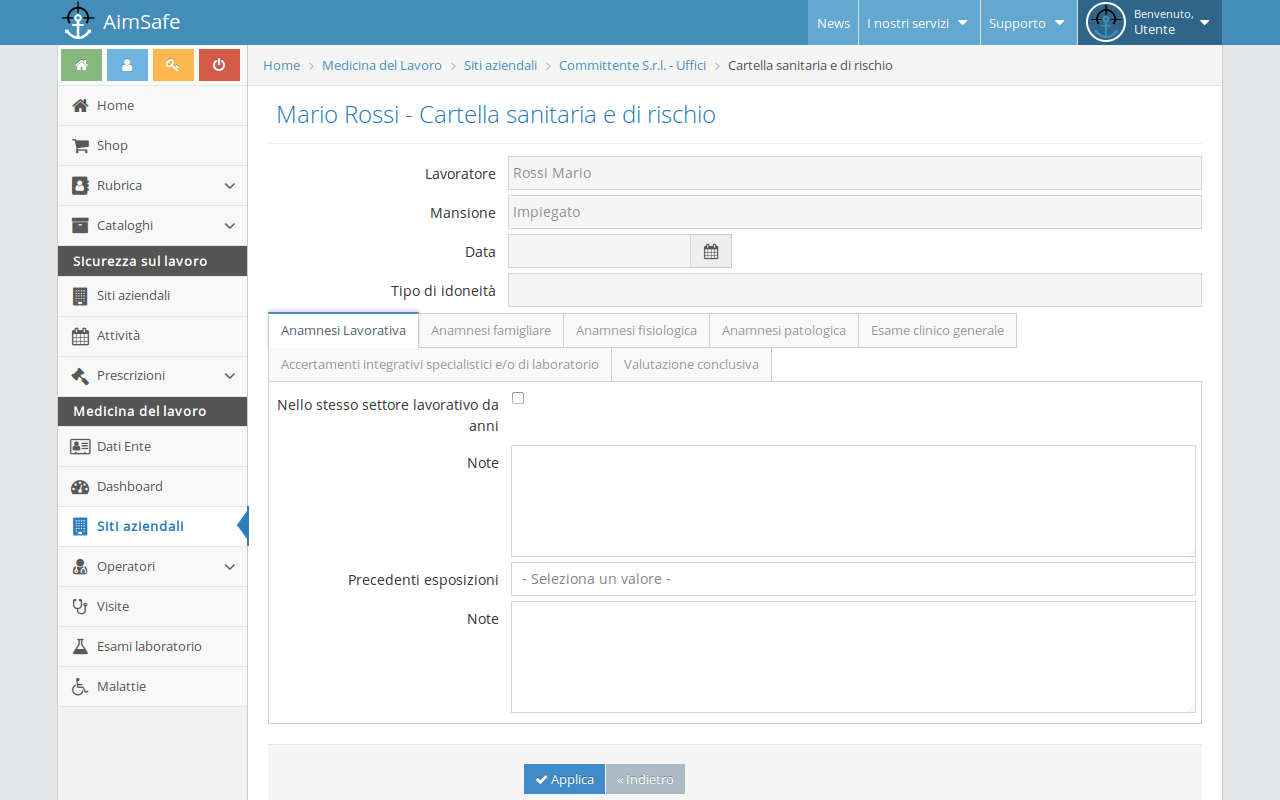Switch to Anamnesi patologica tab
Image resolution: width=1280 pixels, height=800 pixels.
point(784,330)
